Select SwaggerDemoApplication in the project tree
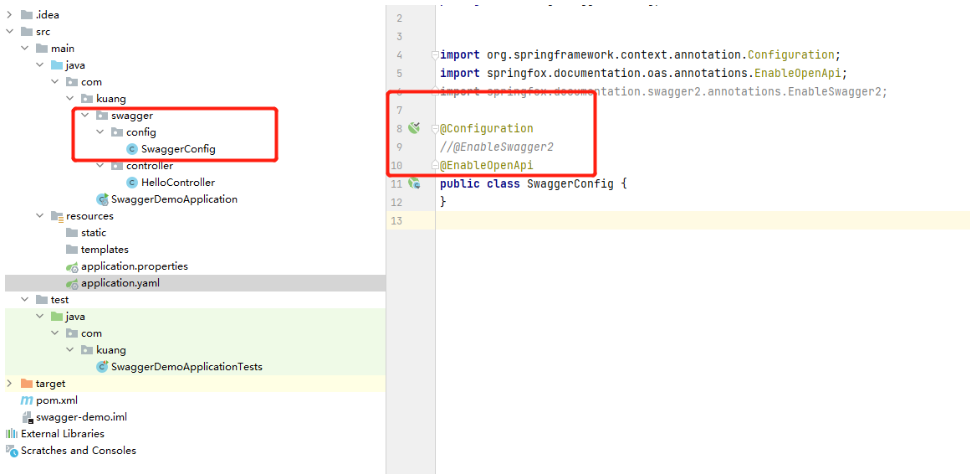 tap(174, 199)
